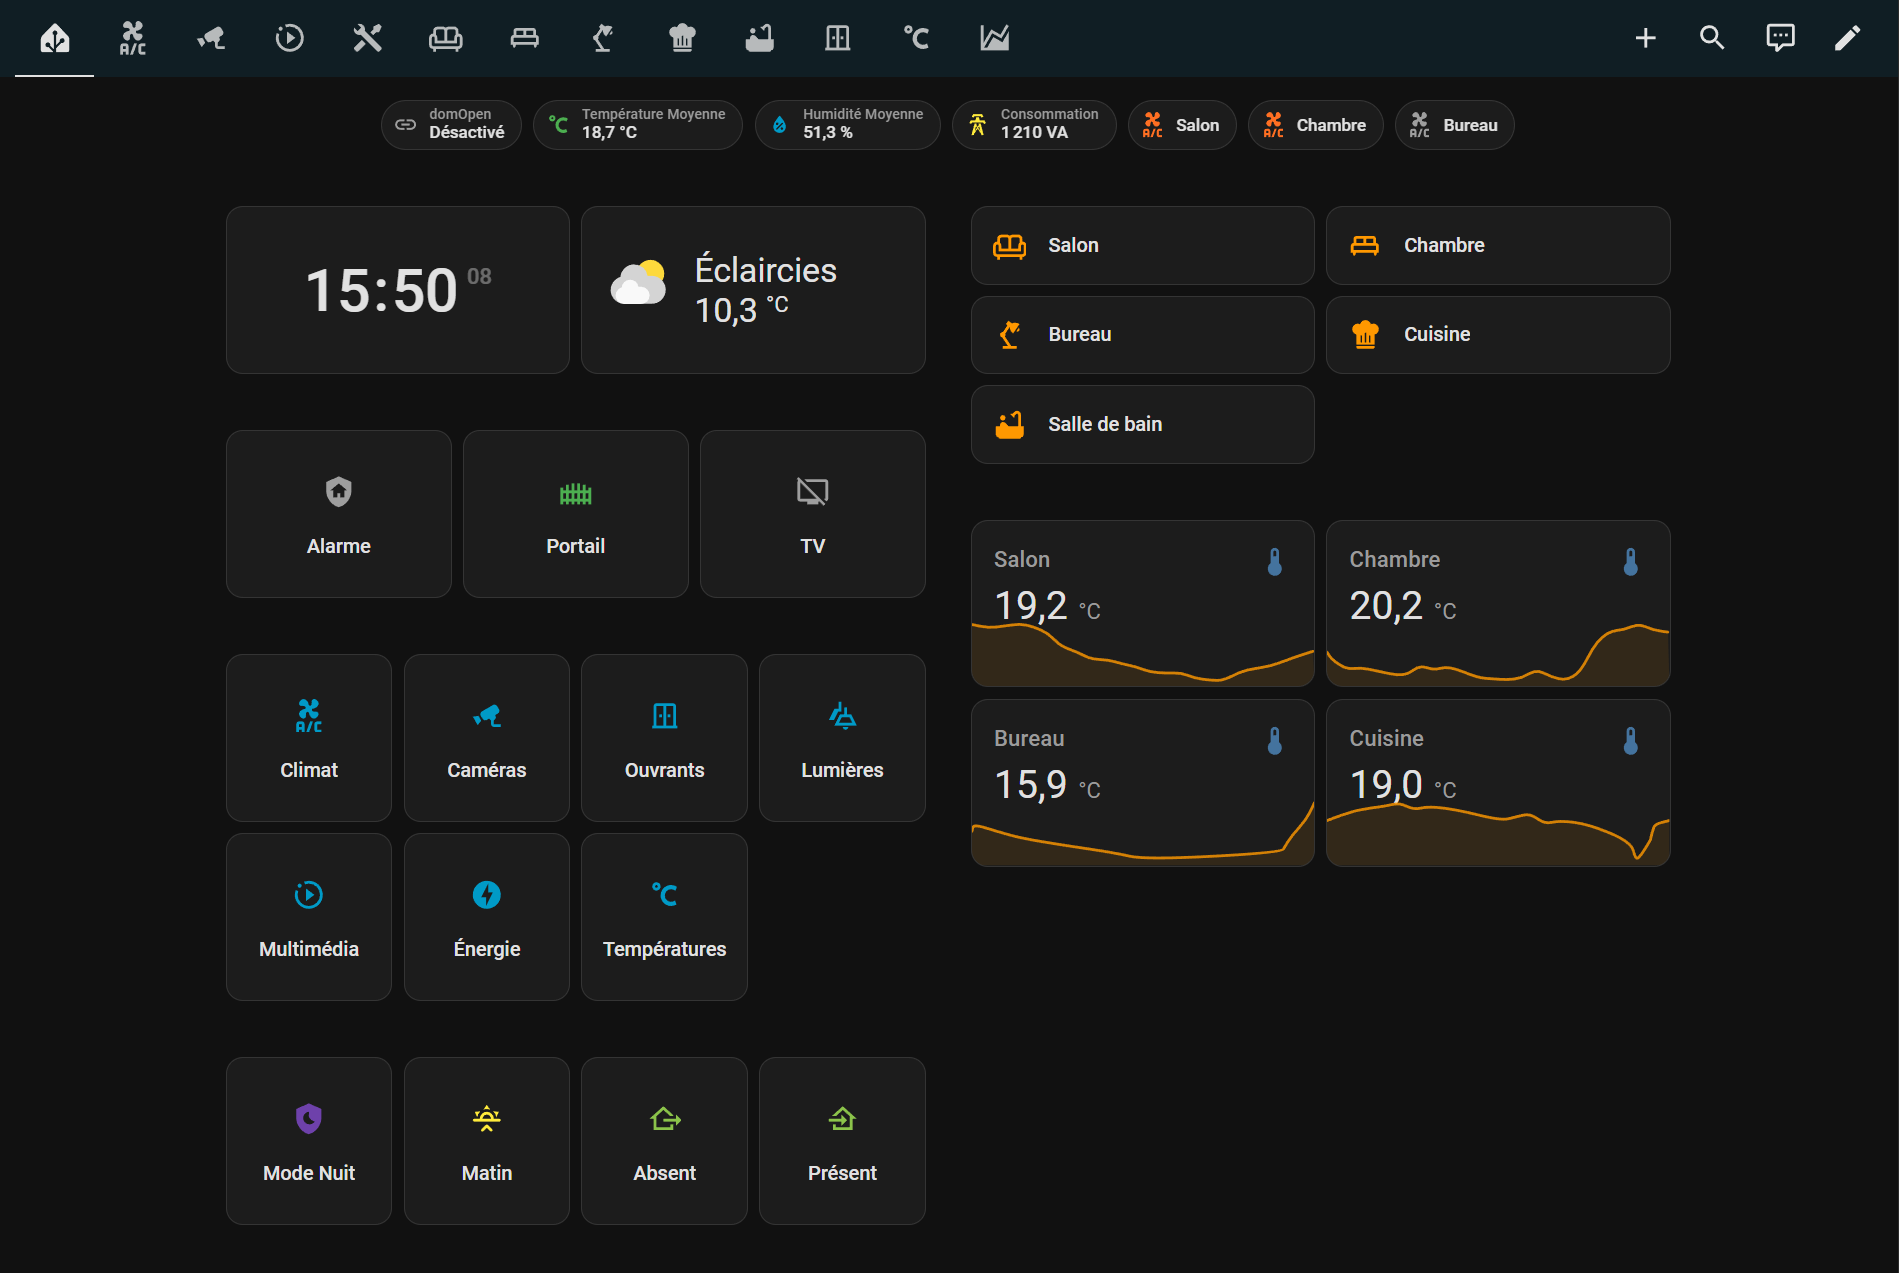The height and width of the screenshot is (1273, 1899).
Task: Open the temperature °C tab icon
Action: point(916,38)
